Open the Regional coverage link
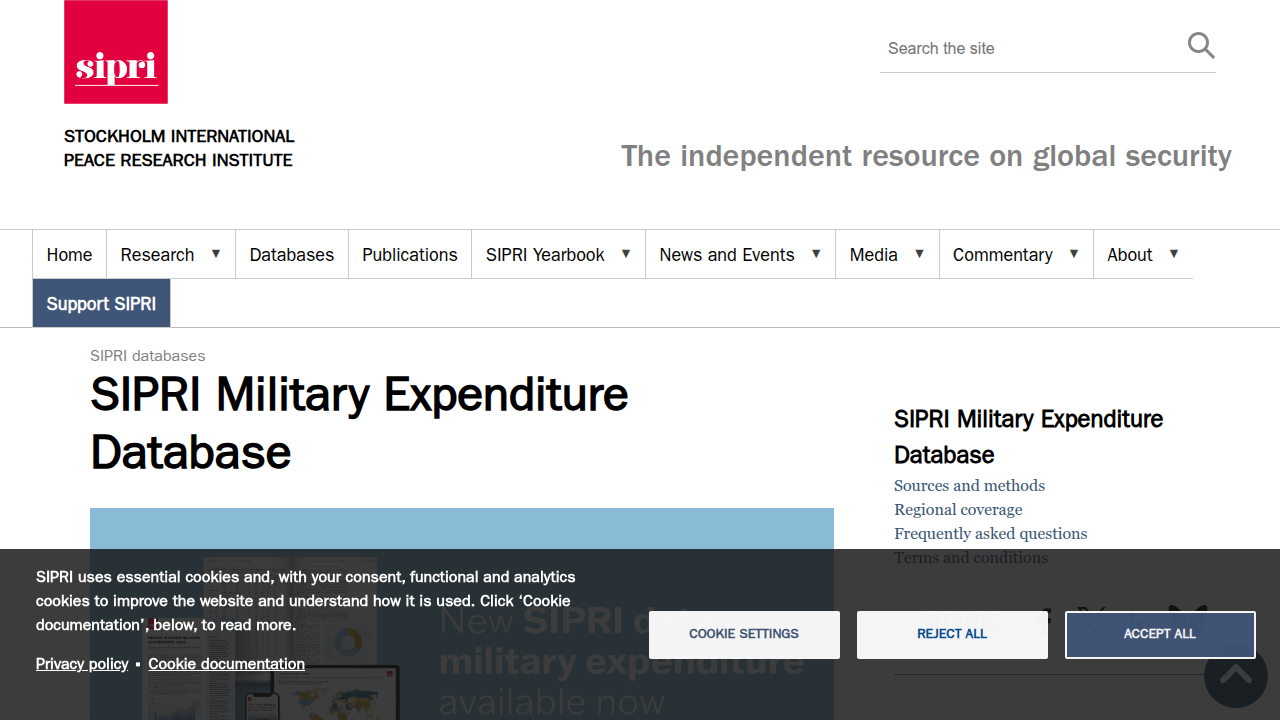Screen dimensions: 1280x720 [958, 510]
